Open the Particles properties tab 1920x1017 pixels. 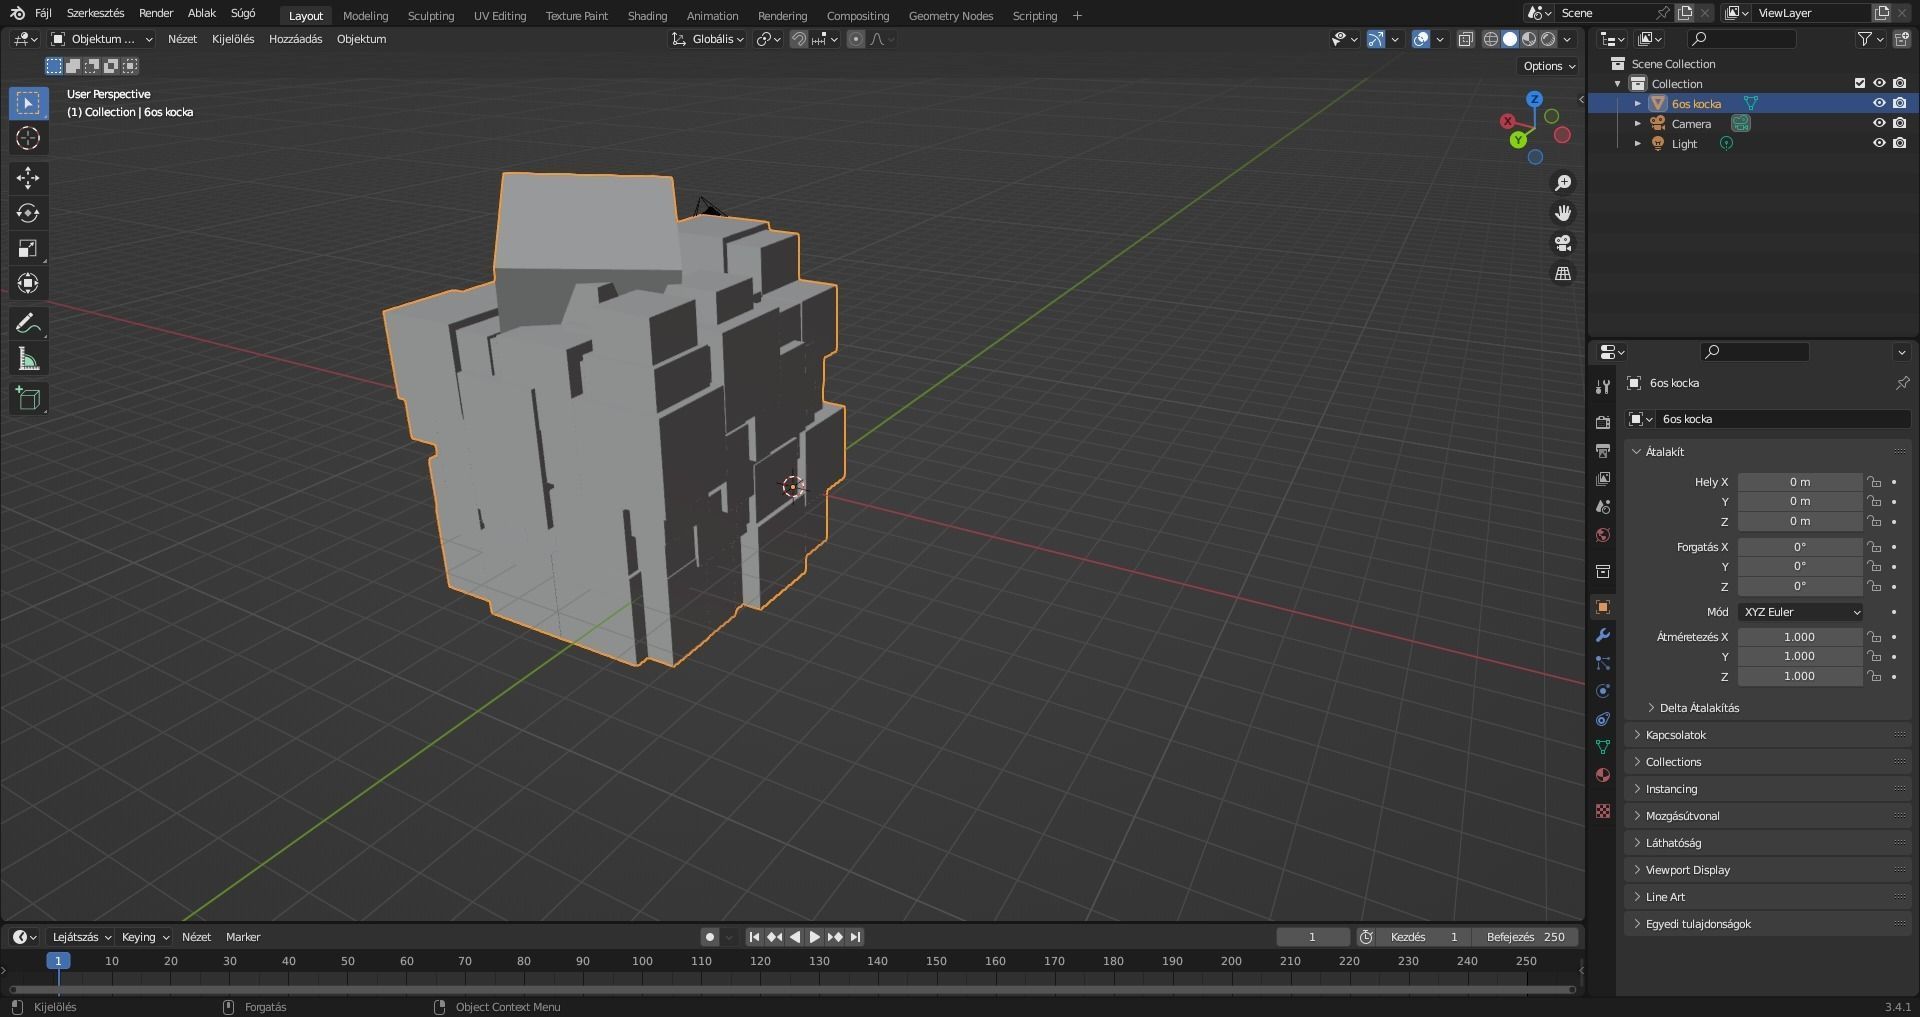tap(1603, 663)
